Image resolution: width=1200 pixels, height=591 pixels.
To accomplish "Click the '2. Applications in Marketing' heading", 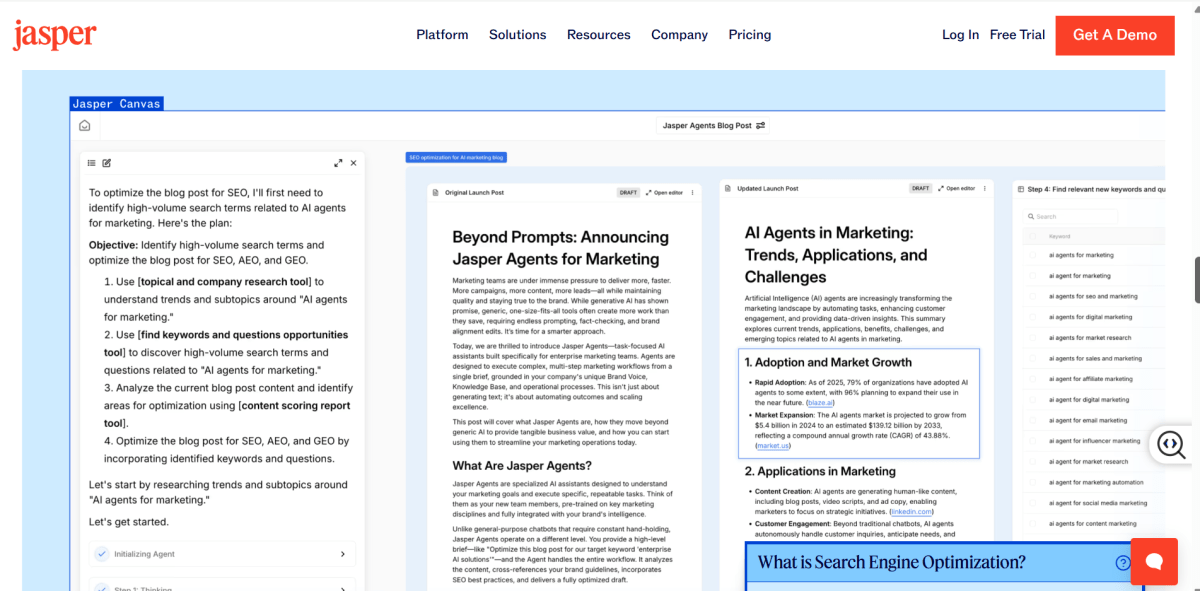I will (x=820, y=471).
